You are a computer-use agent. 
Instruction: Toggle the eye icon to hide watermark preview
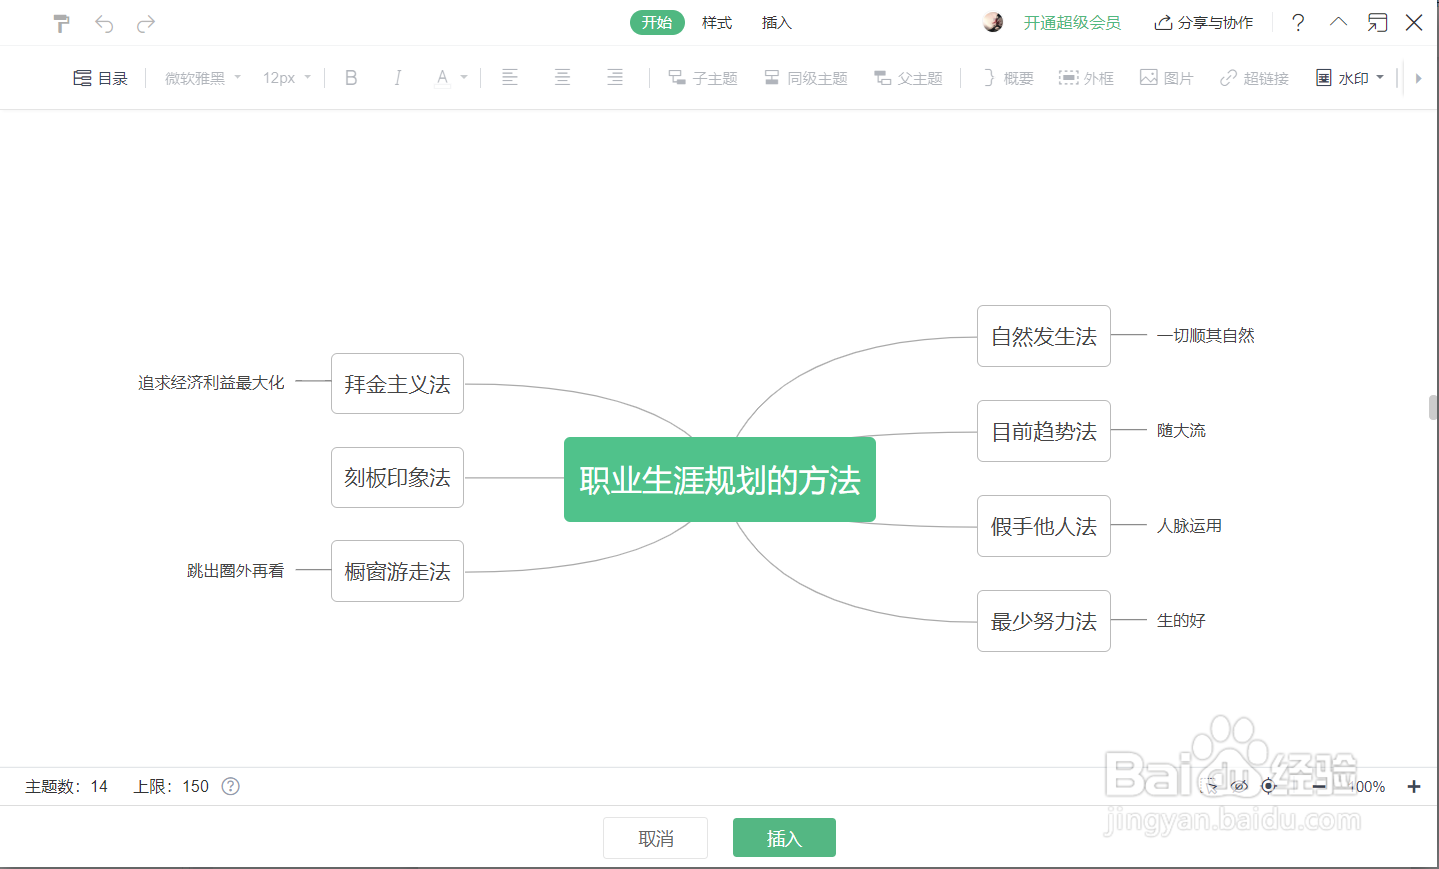[1240, 786]
